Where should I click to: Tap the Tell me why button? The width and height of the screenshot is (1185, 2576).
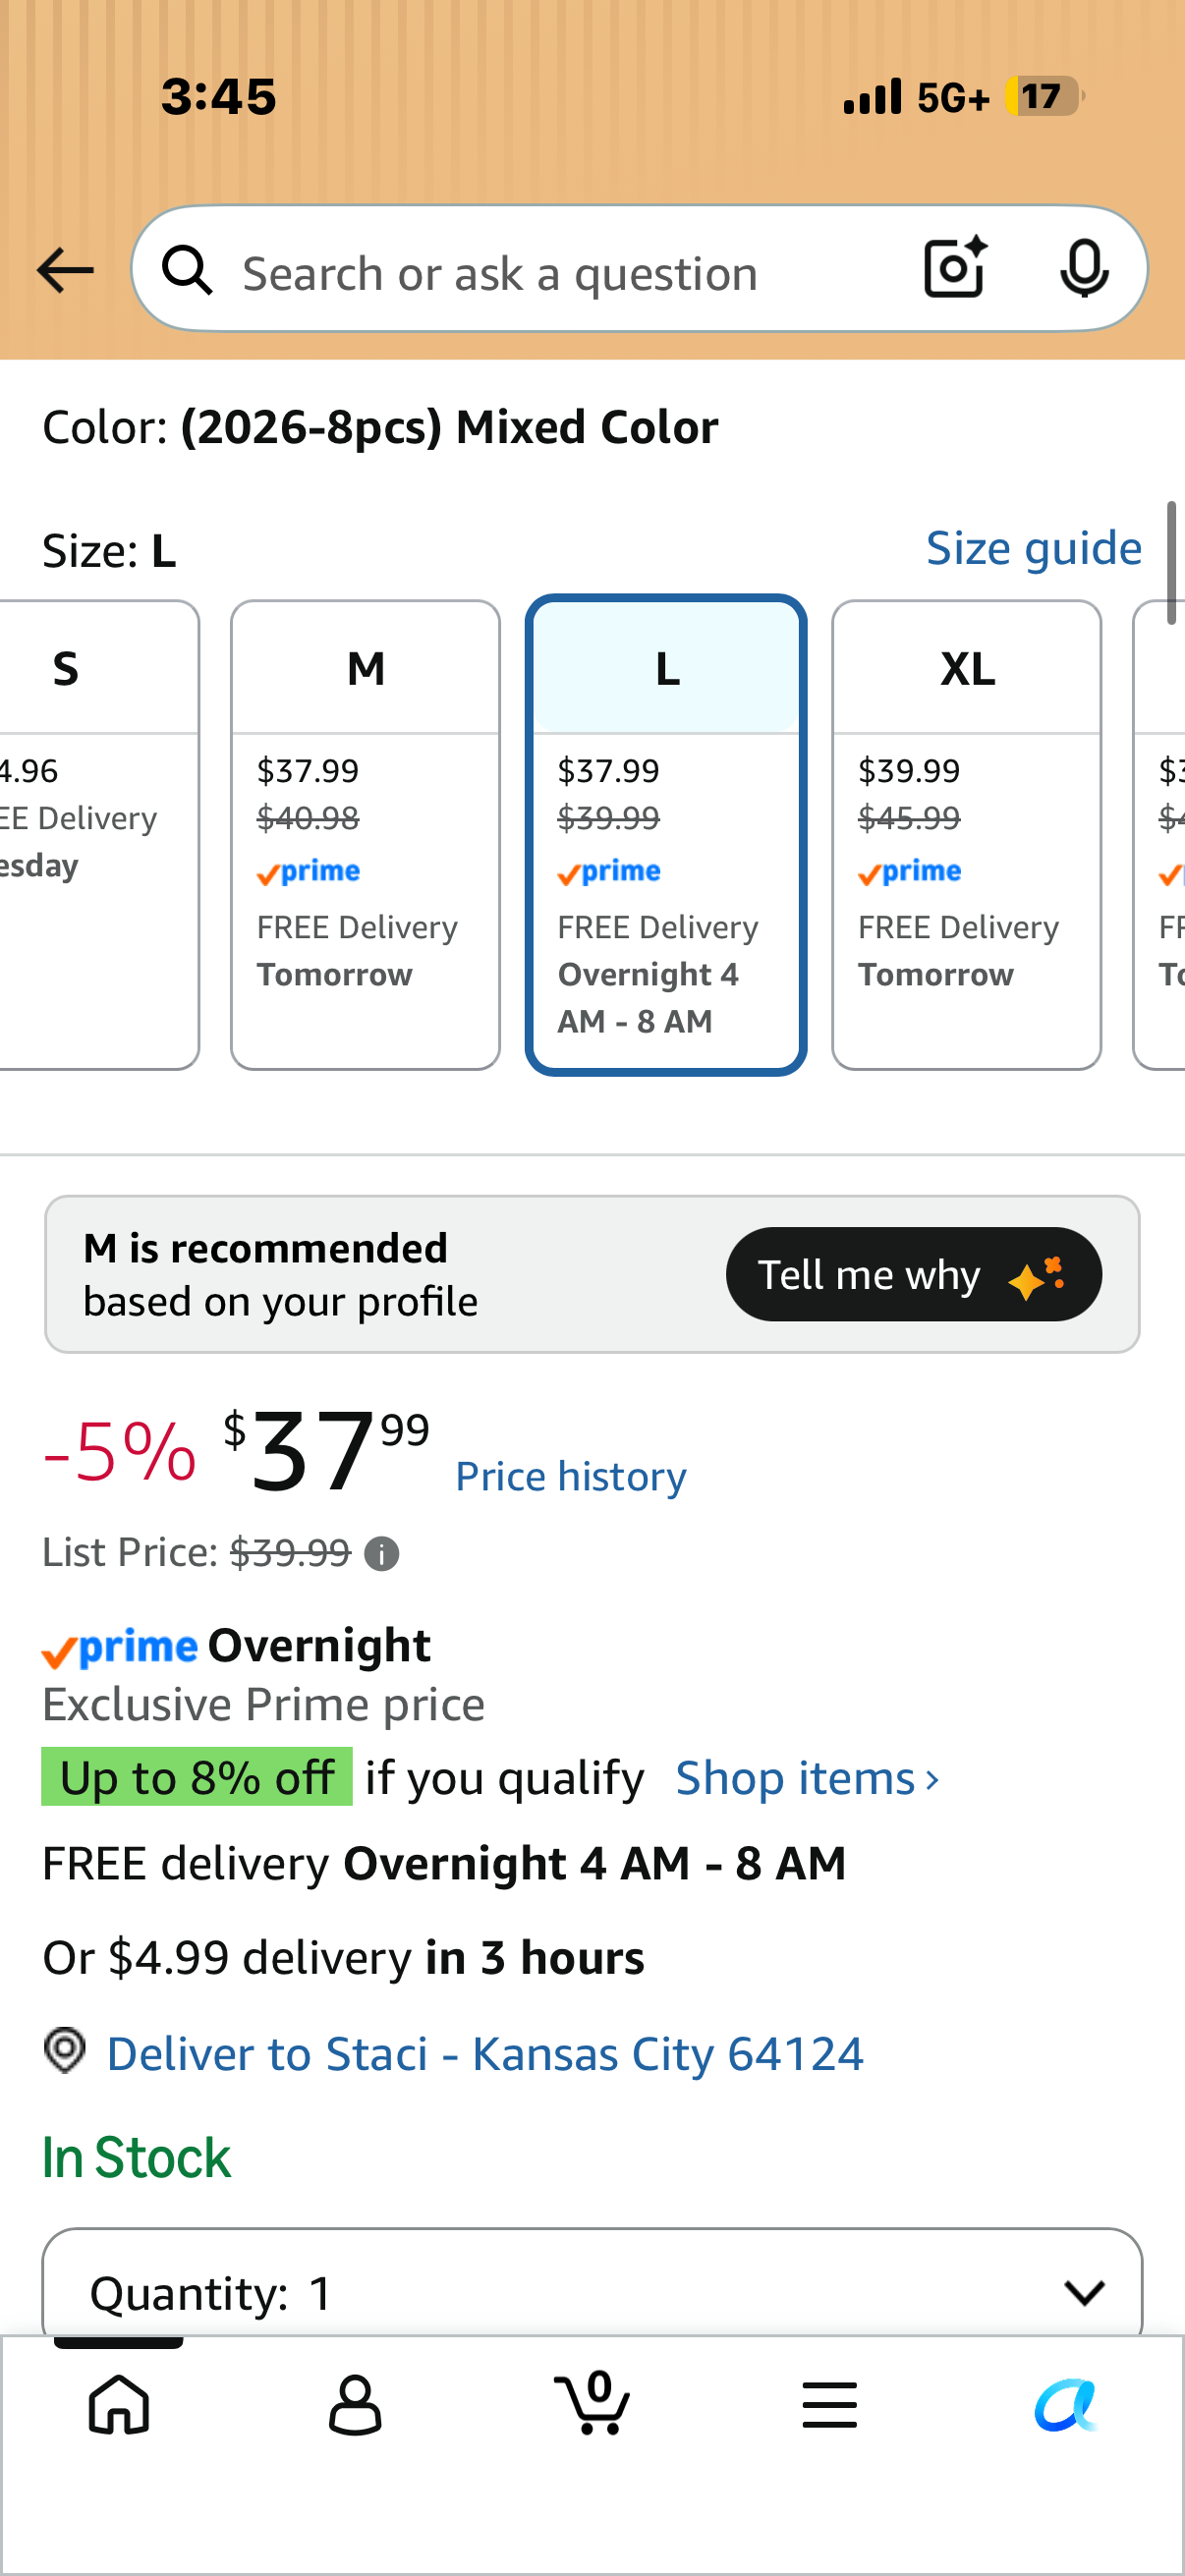click(914, 1274)
